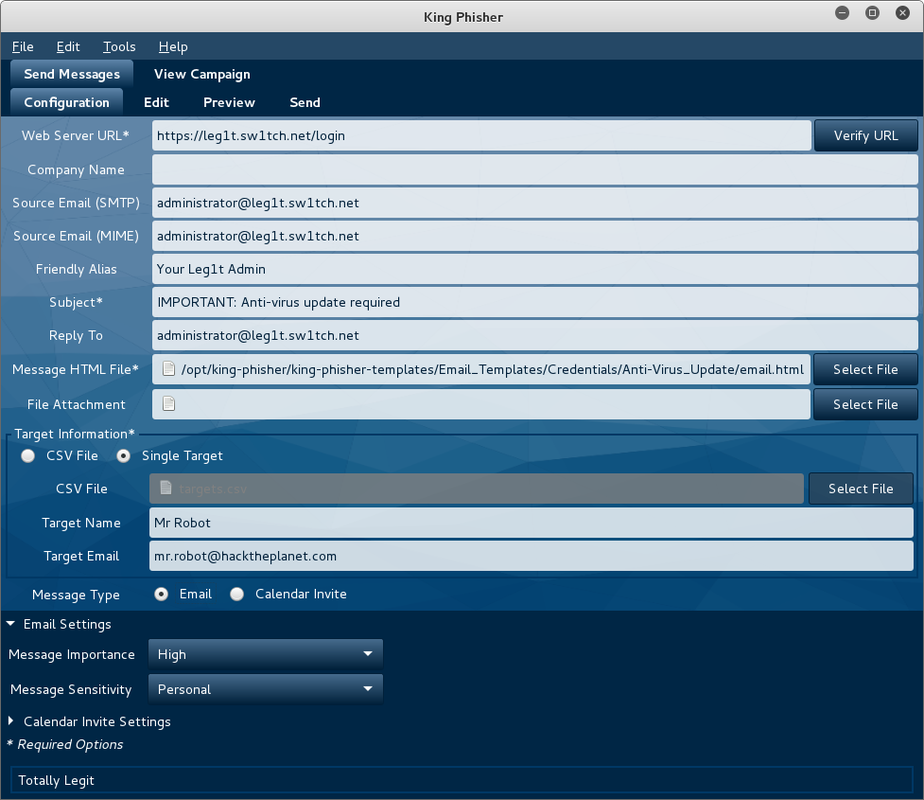The height and width of the screenshot is (800, 924).
Task: Click Select File for the CSV File
Action: 860,488
